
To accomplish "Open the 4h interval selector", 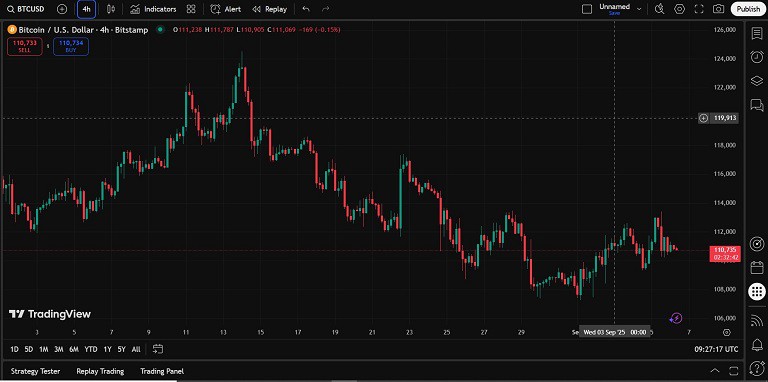I will point(86,9).
